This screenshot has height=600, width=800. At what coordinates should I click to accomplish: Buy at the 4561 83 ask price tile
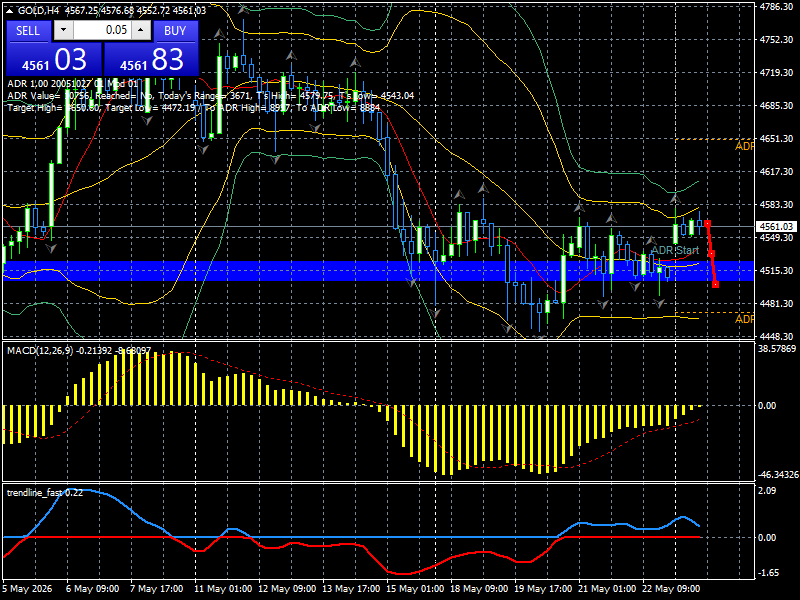click(x=151, y=59)
